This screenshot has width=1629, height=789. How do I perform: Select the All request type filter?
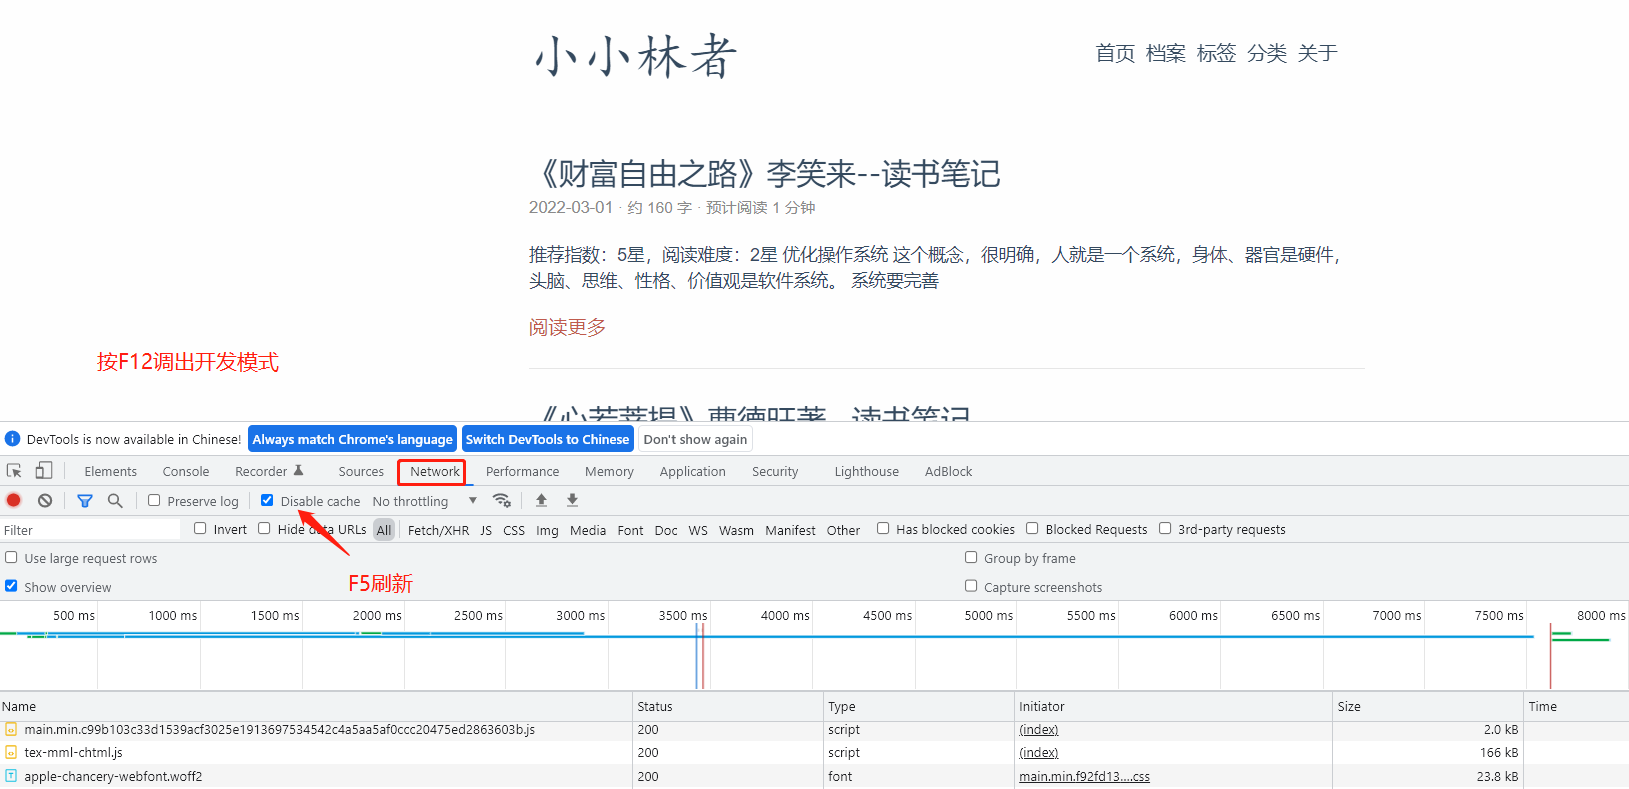[x=384, y=530]
